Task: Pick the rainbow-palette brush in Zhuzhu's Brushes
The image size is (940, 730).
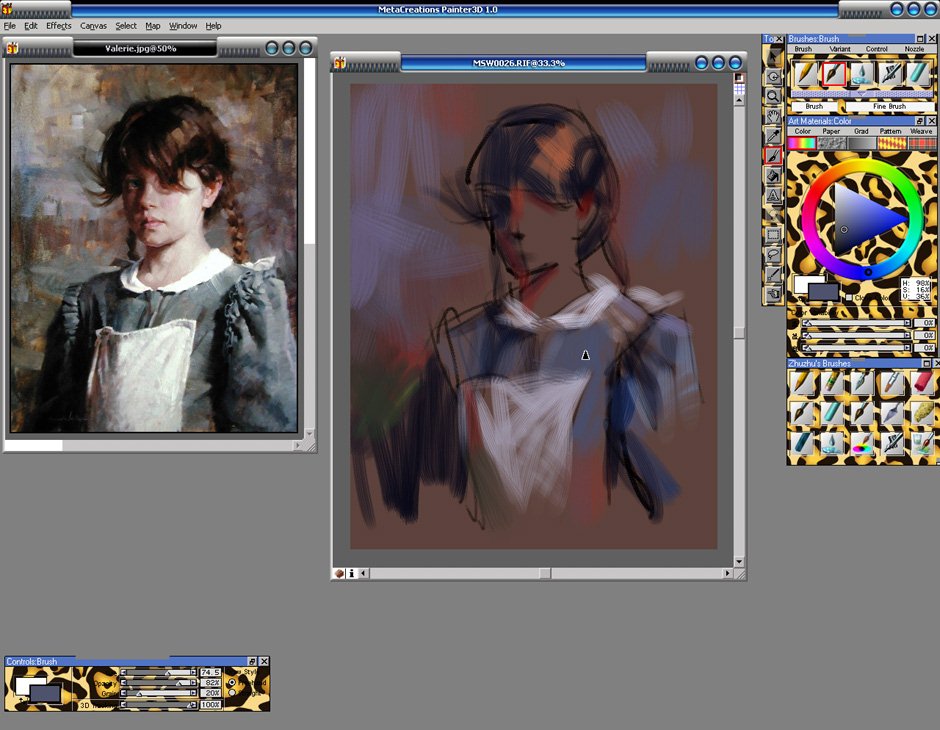Action: [862, 444]
